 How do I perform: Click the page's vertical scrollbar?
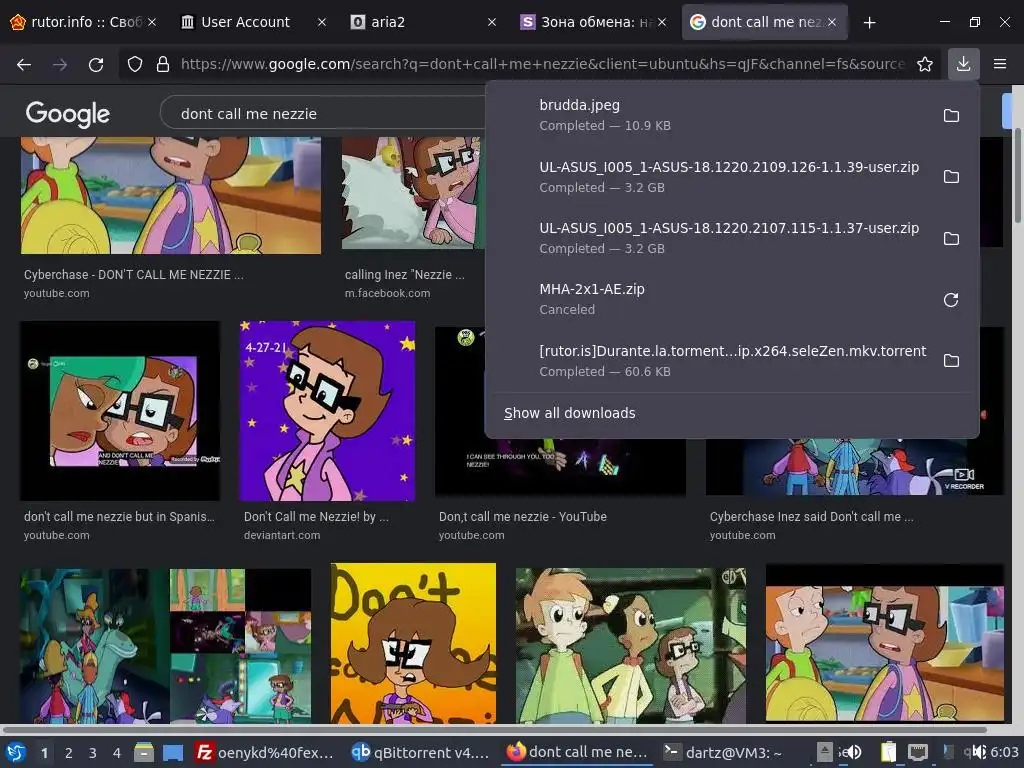coord(1017,175)
